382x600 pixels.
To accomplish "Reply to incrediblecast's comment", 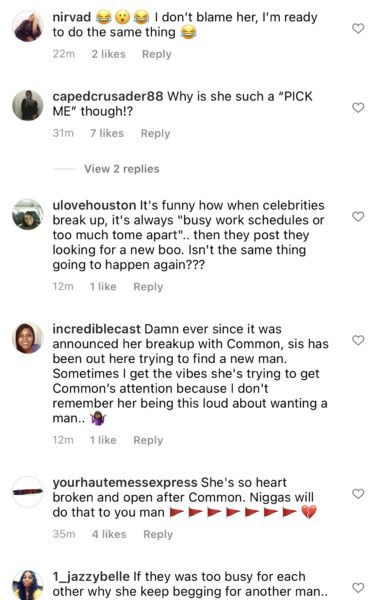I will pos(148,440).
